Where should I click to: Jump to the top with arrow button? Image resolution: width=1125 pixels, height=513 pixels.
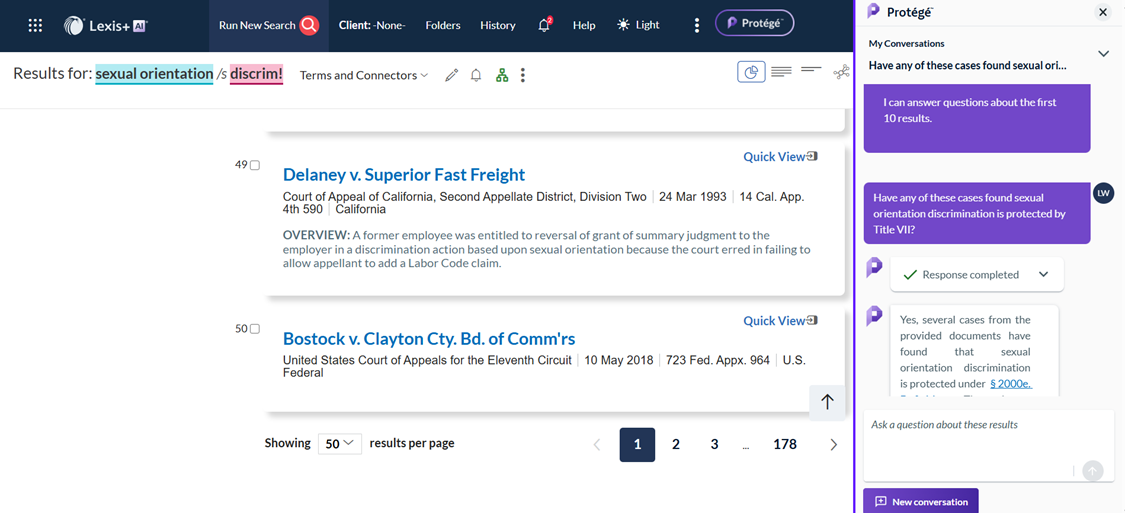click(827, 403)
